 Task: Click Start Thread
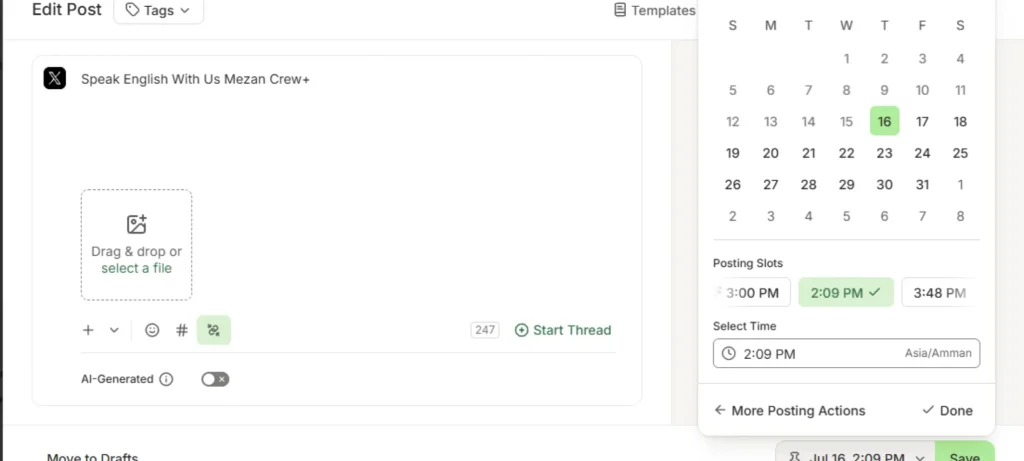click(x=563, y=330)
